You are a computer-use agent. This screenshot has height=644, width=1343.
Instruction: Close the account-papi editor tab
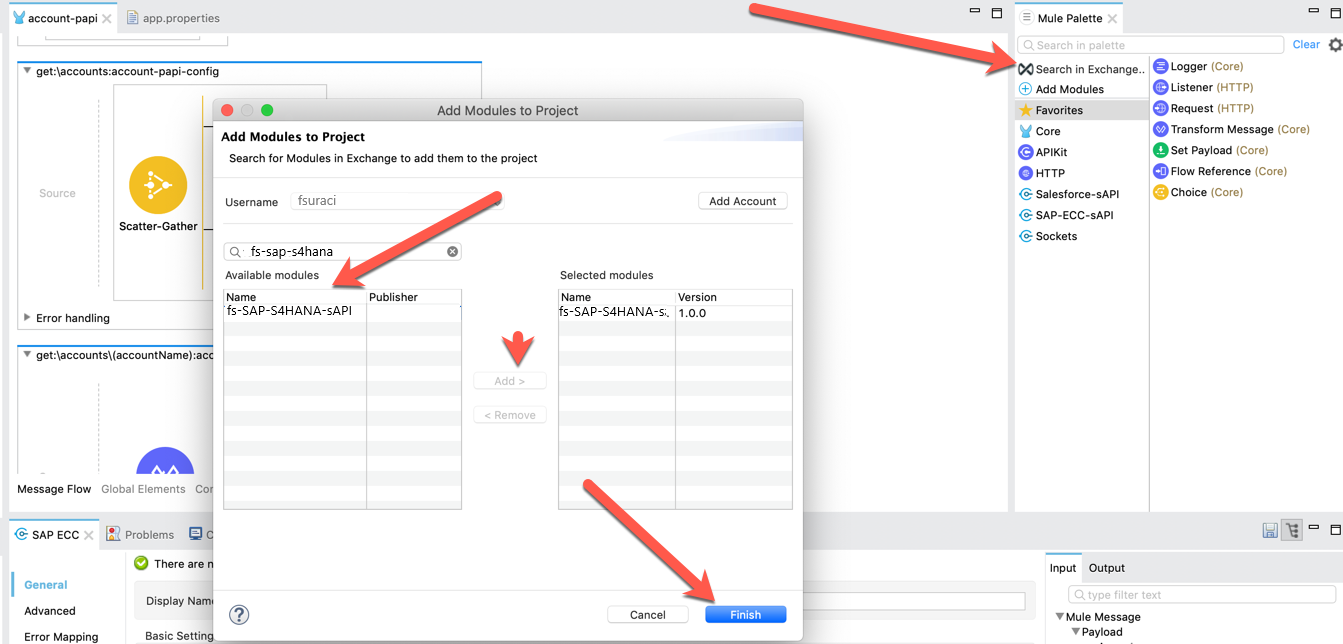106,18
